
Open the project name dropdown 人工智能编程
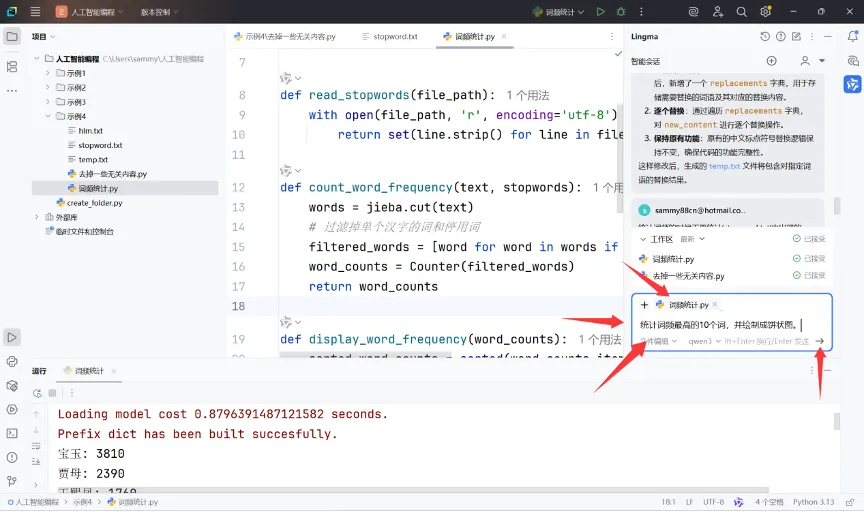90,12
